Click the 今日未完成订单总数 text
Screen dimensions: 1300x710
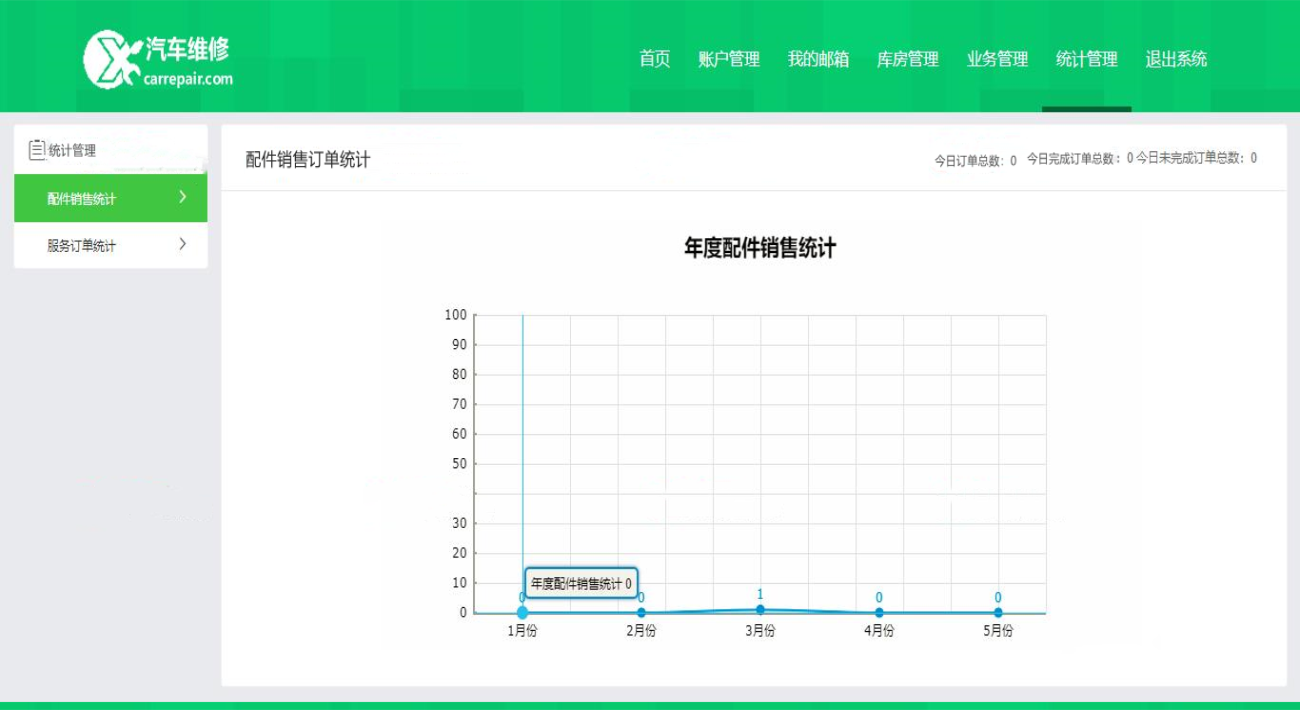[1196, 158]
